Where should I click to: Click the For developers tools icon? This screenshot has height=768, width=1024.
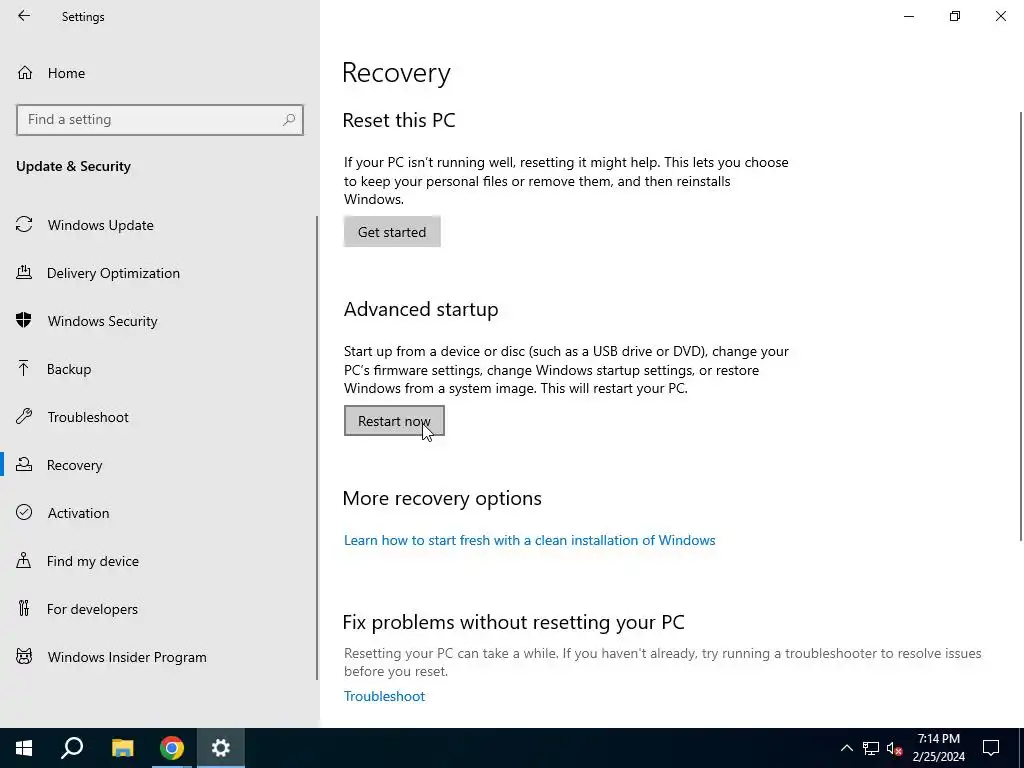(x=24, y=608)
